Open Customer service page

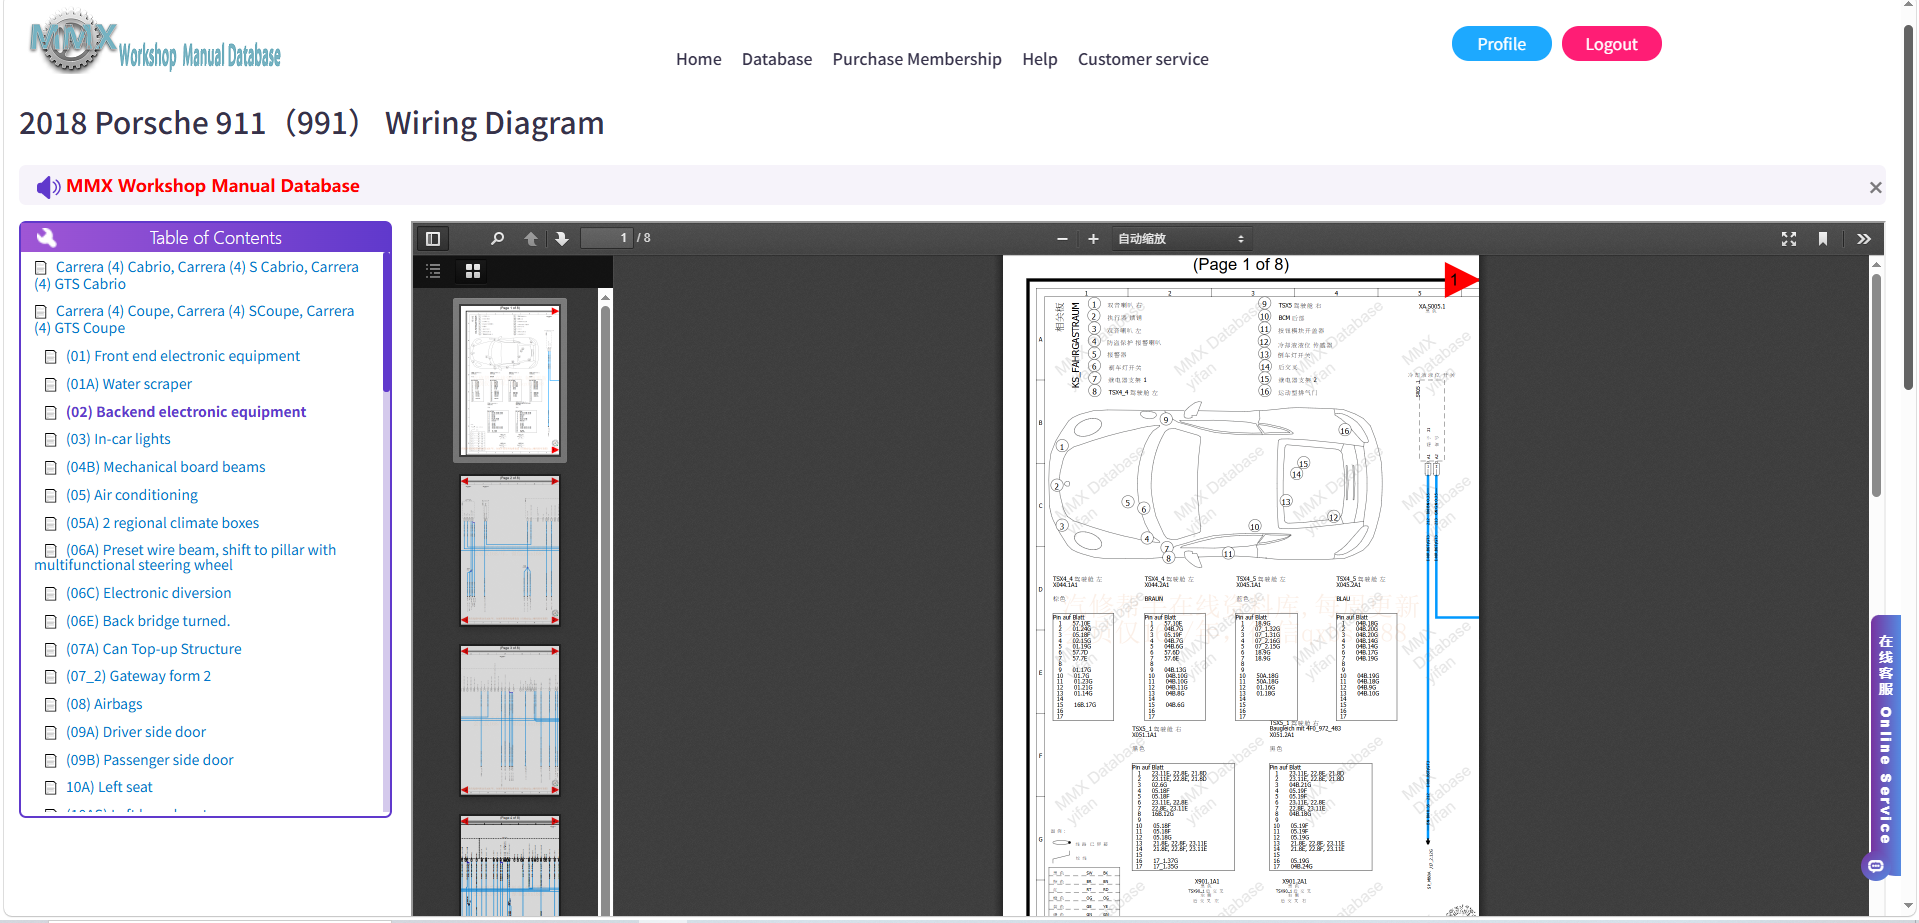pyautogui.click(x=1143, y=59)
